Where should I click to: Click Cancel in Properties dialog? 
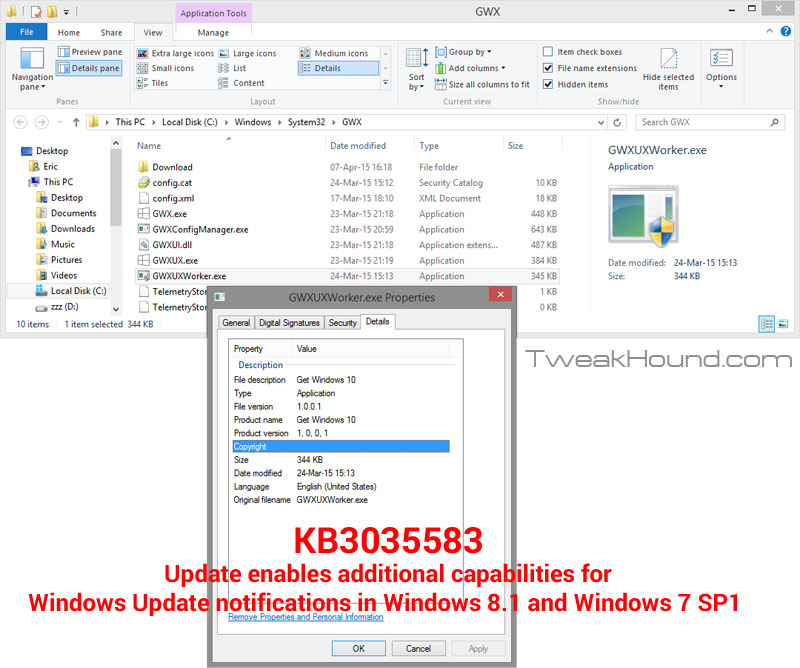coord(418,648)
